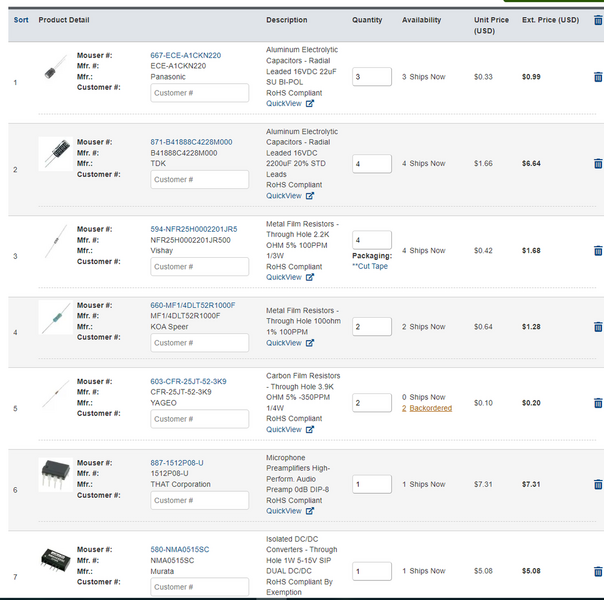Remove the Vishay 2.2K resistor from cart

(597, 251)
